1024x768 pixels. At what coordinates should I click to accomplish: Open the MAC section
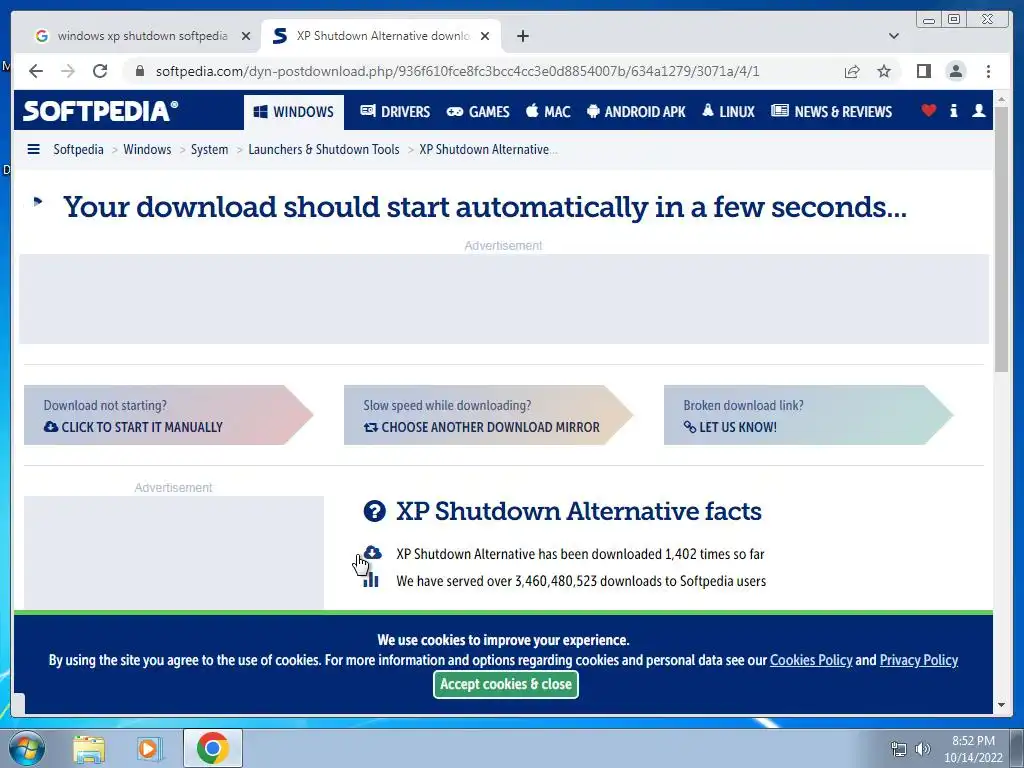(x=548, y=112)
